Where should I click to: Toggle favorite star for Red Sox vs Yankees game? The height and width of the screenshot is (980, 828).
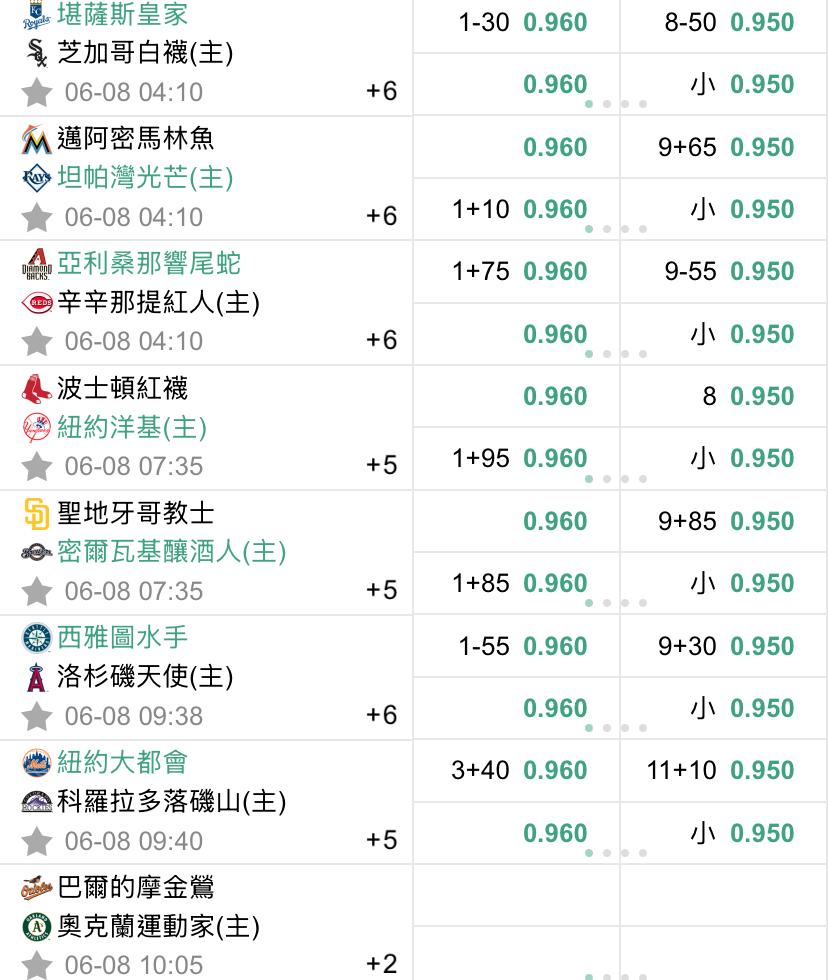click(x=37, y=466)
